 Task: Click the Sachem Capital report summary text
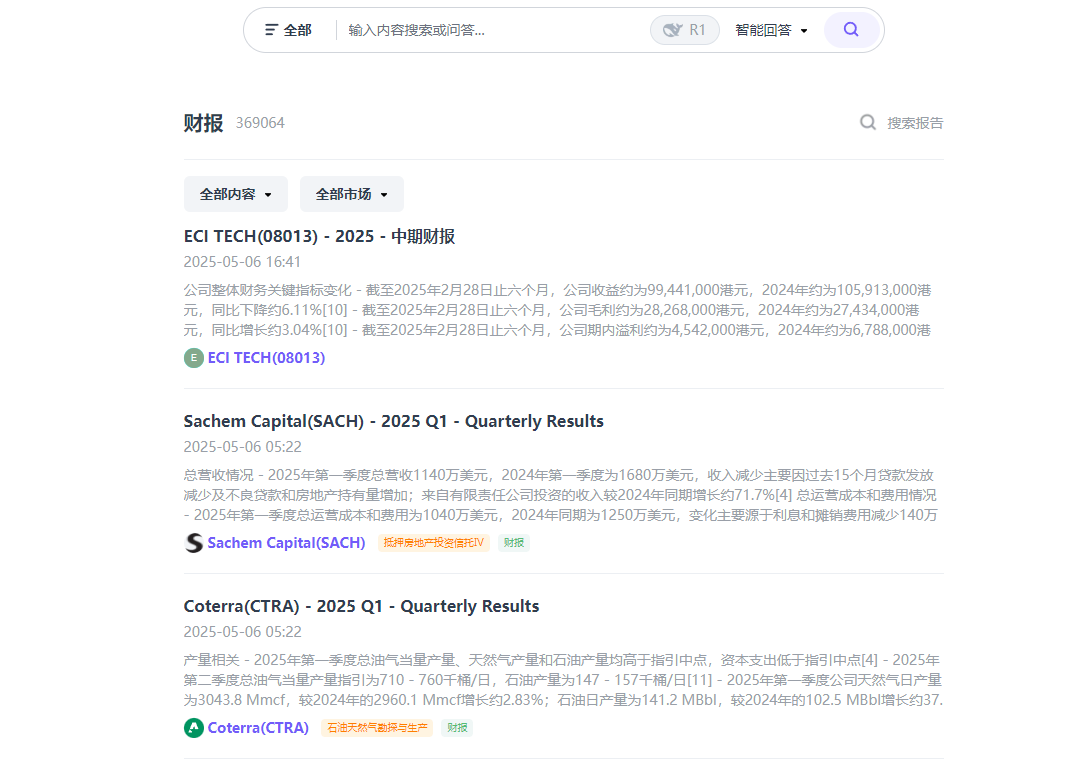point(561,495)
